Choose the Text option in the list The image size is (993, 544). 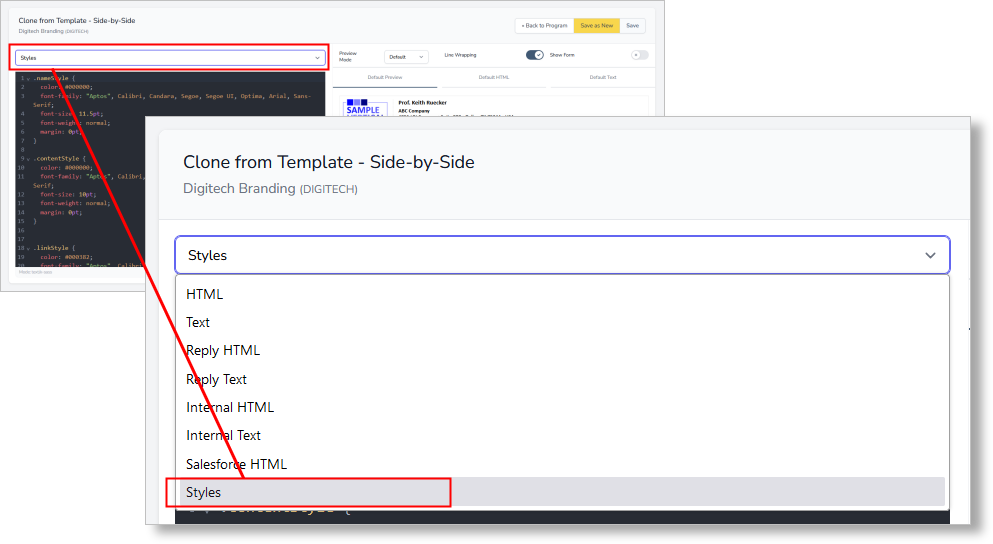562,322
